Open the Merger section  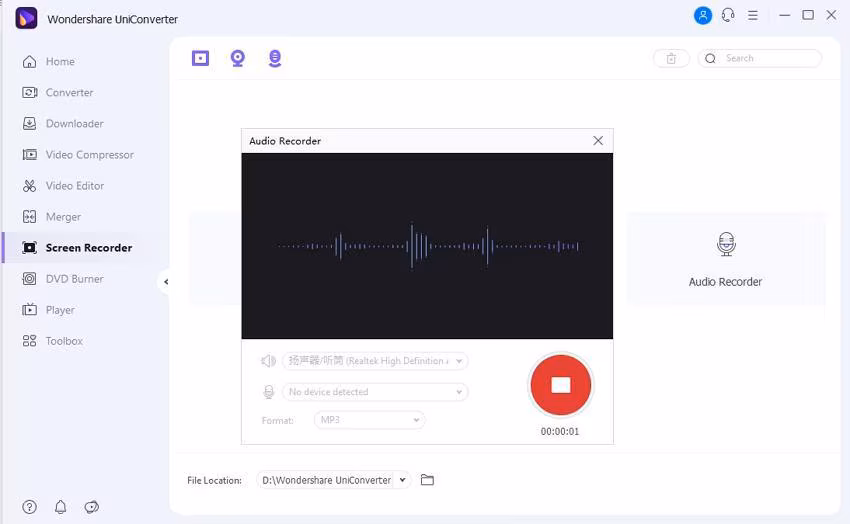[52, 217]
